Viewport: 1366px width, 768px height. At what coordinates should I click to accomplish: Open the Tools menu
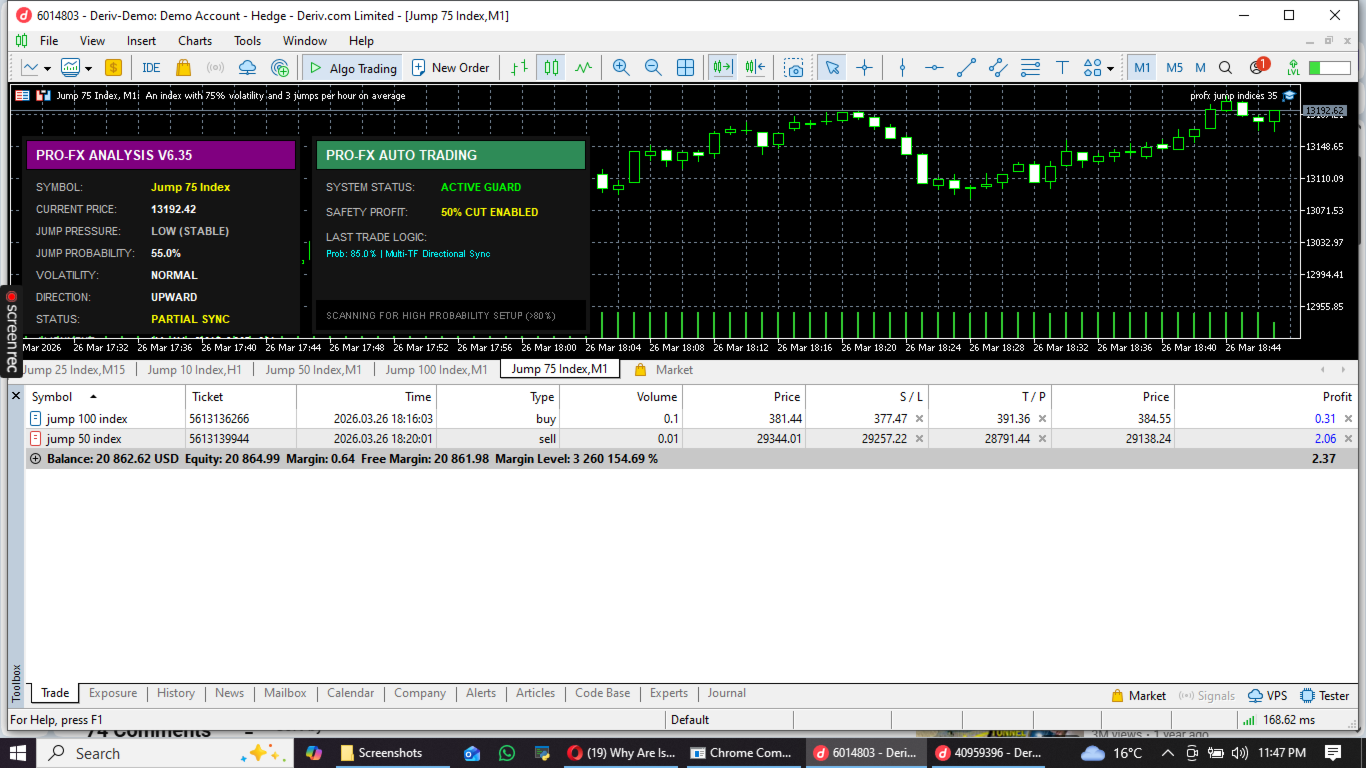click(x=247, y=41)
